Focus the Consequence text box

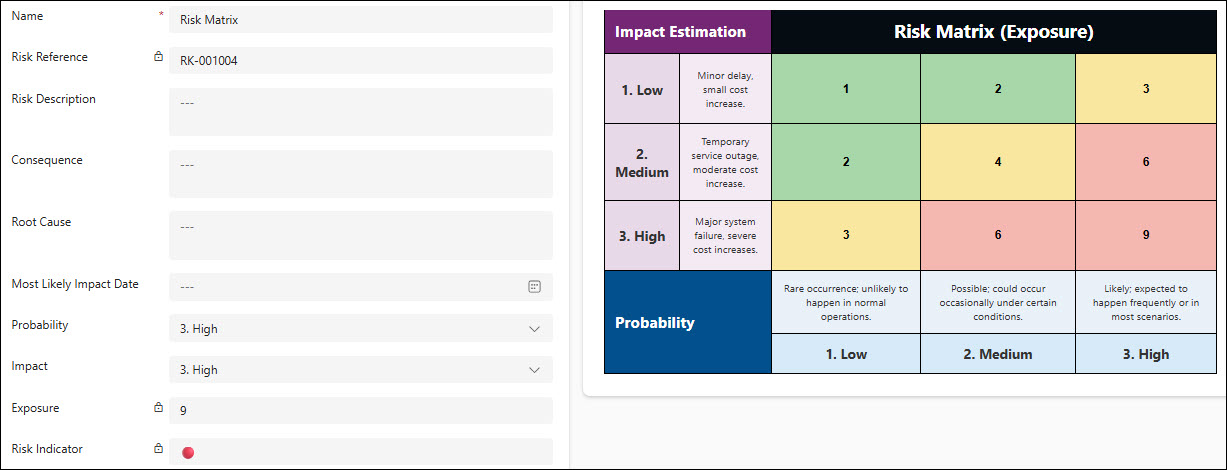[361, 174]
